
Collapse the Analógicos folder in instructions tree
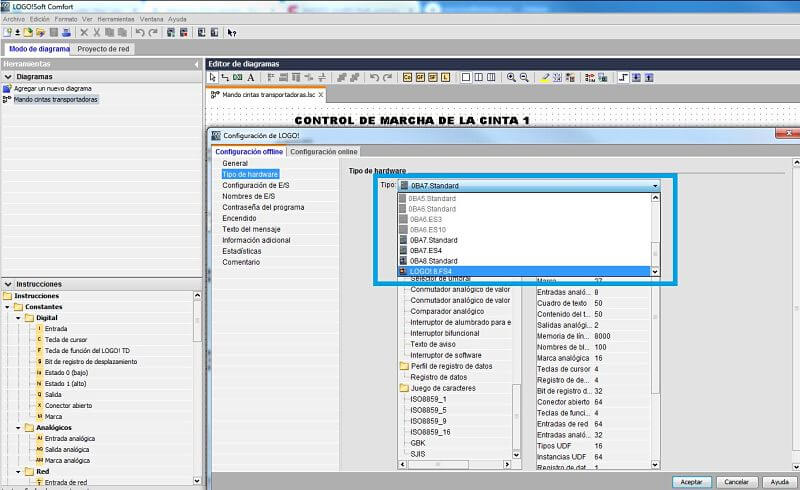tap(17, 427)
